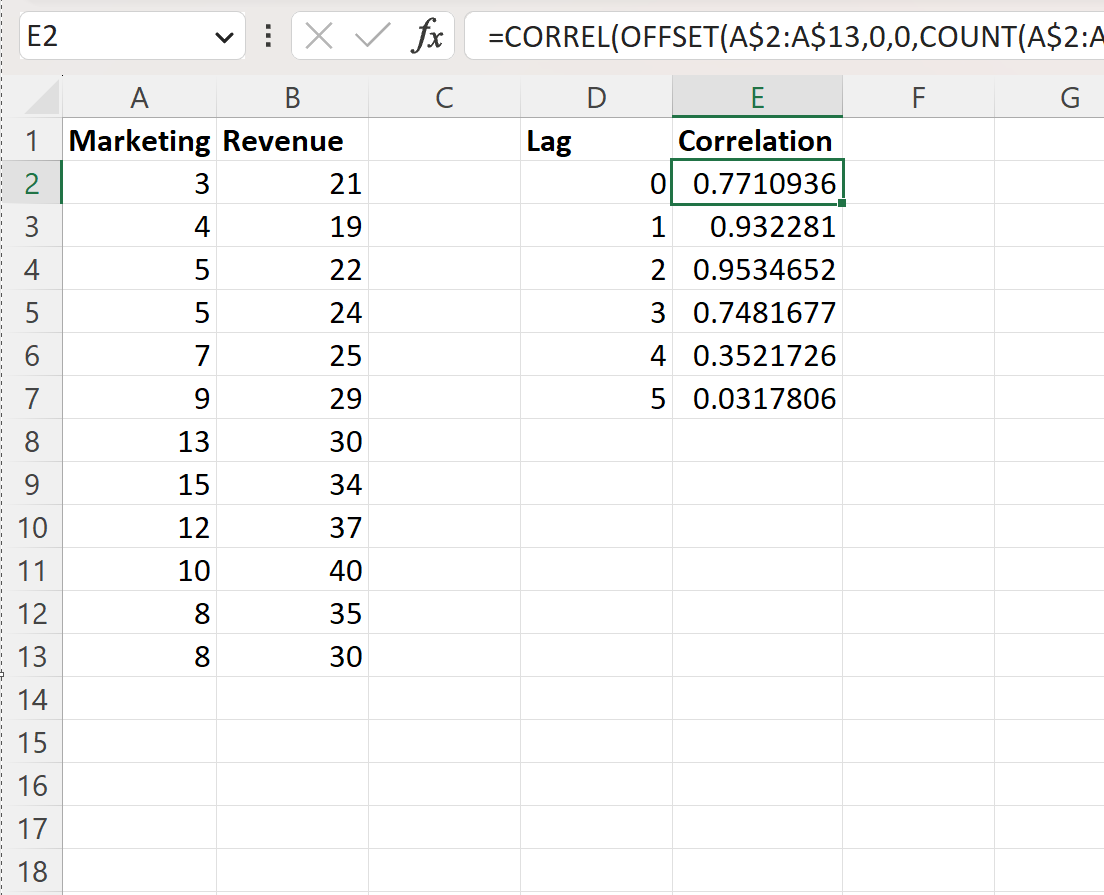Screen dimensions: 1104x895
Task: Click the Cancel X in formula bar
Action: pyautogui.click(x=318, y=35)
